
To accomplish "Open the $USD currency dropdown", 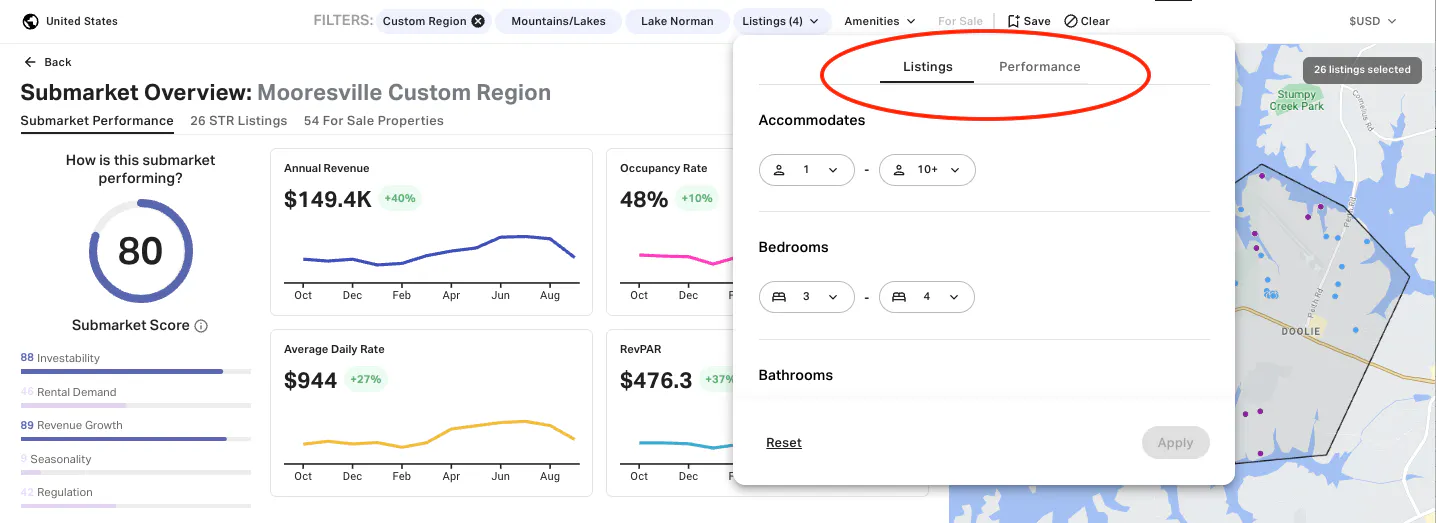I will (1373, 21).
